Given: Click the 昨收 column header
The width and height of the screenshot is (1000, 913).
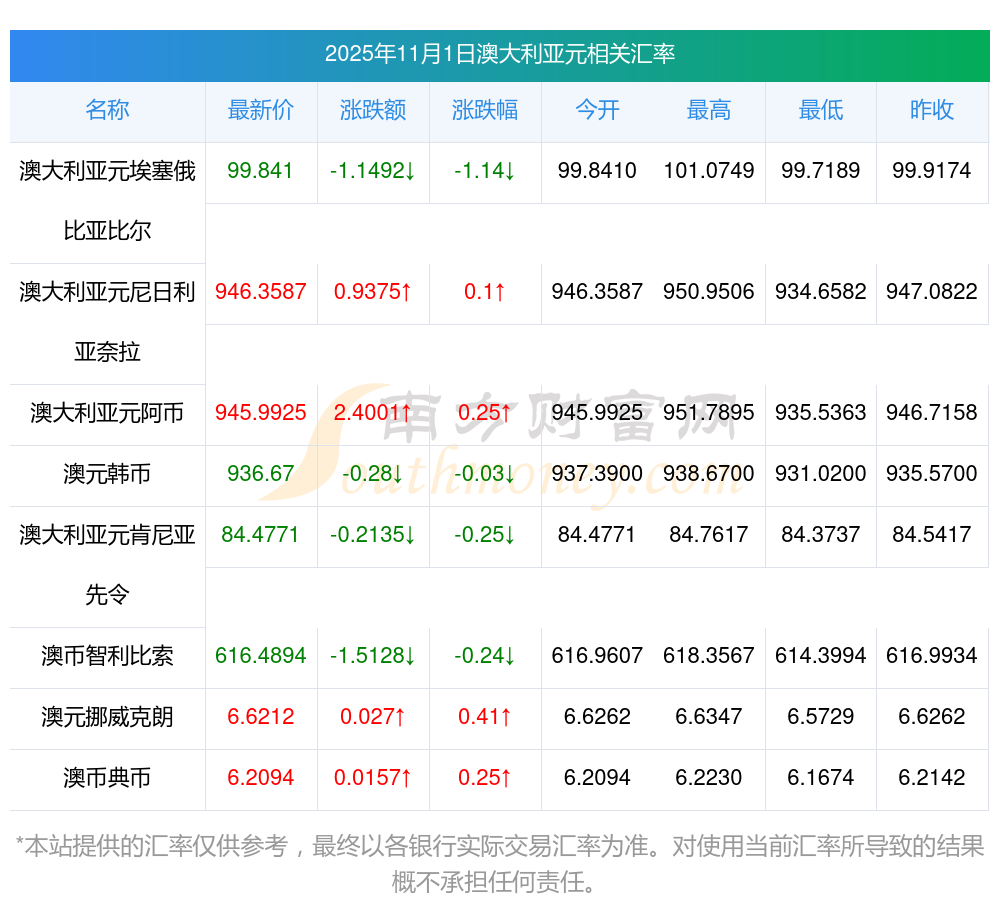Looking at the screenshot, I should (932, 110).
